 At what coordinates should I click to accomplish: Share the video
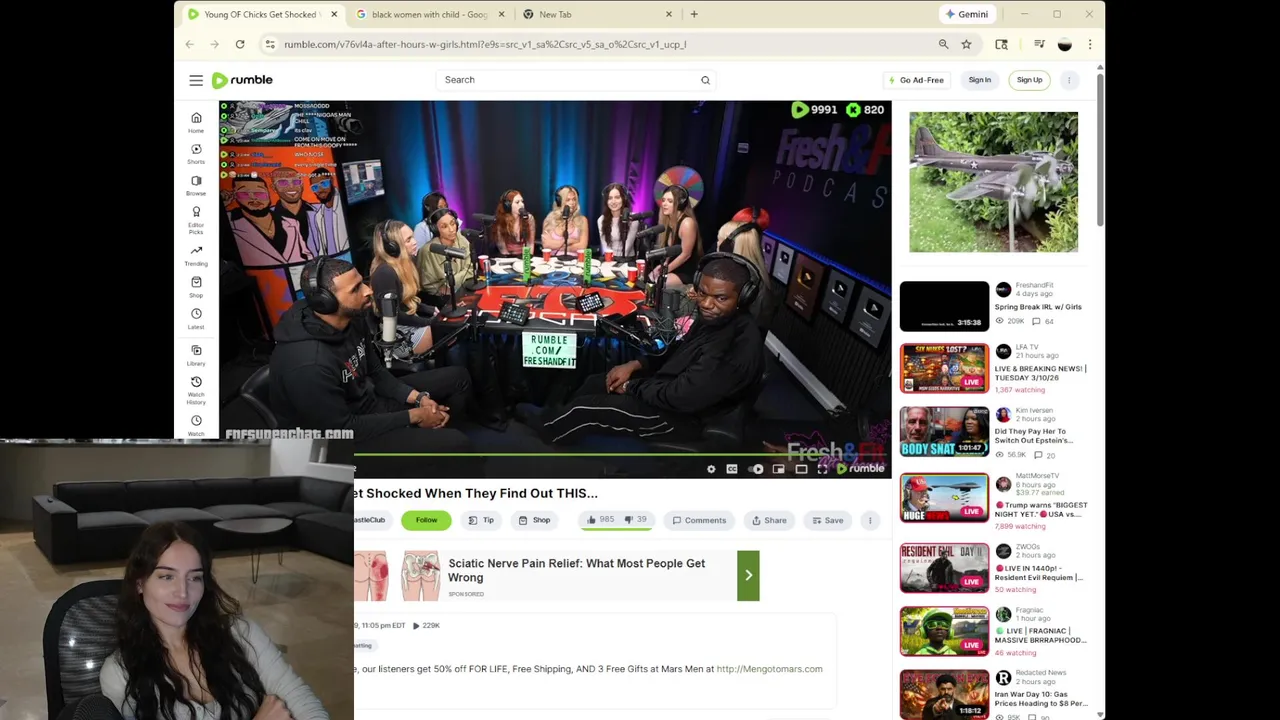point(770,520)
